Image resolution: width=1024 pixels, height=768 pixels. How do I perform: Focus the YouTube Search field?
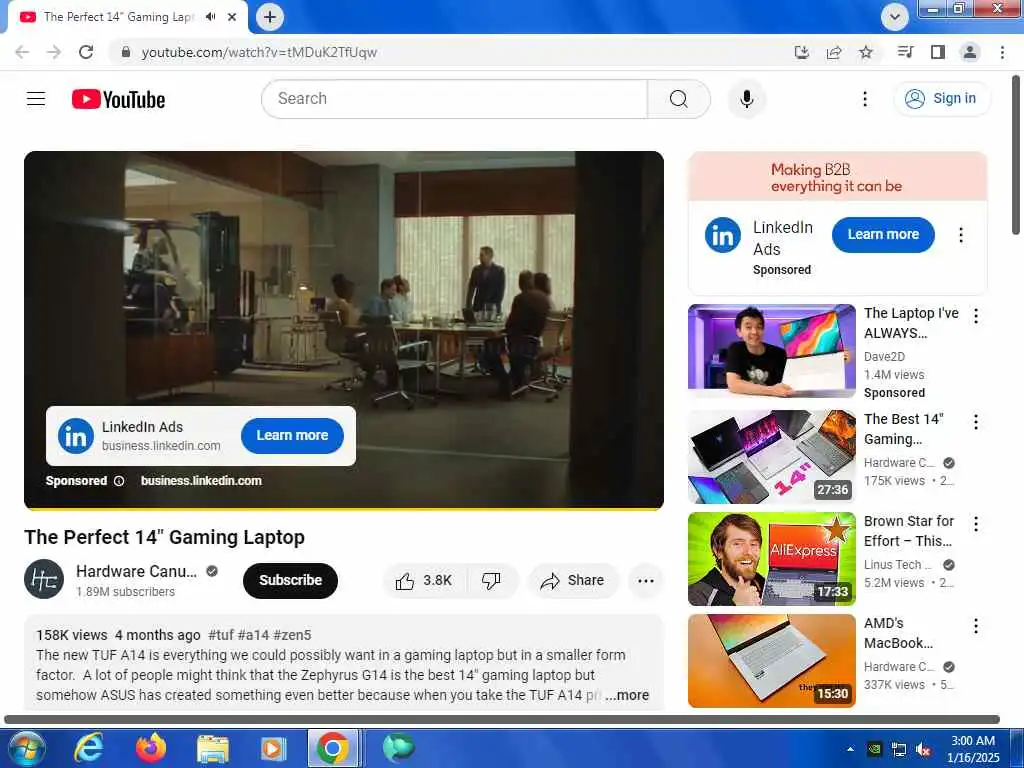(x=455, y=99)
